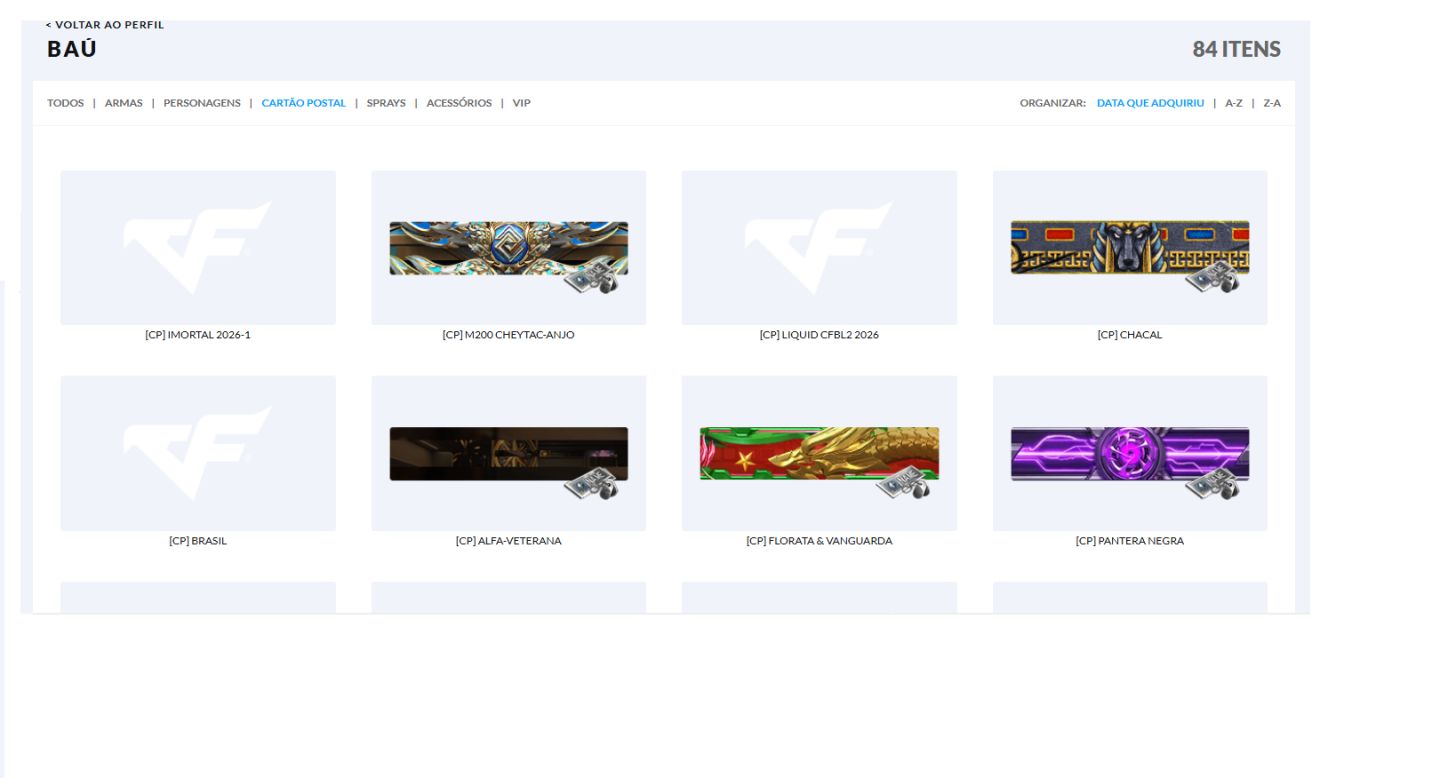Select the Alfa-Veterana postcard banner
The width and height of the screenshot is (1440, 778).
click(509, 454)
